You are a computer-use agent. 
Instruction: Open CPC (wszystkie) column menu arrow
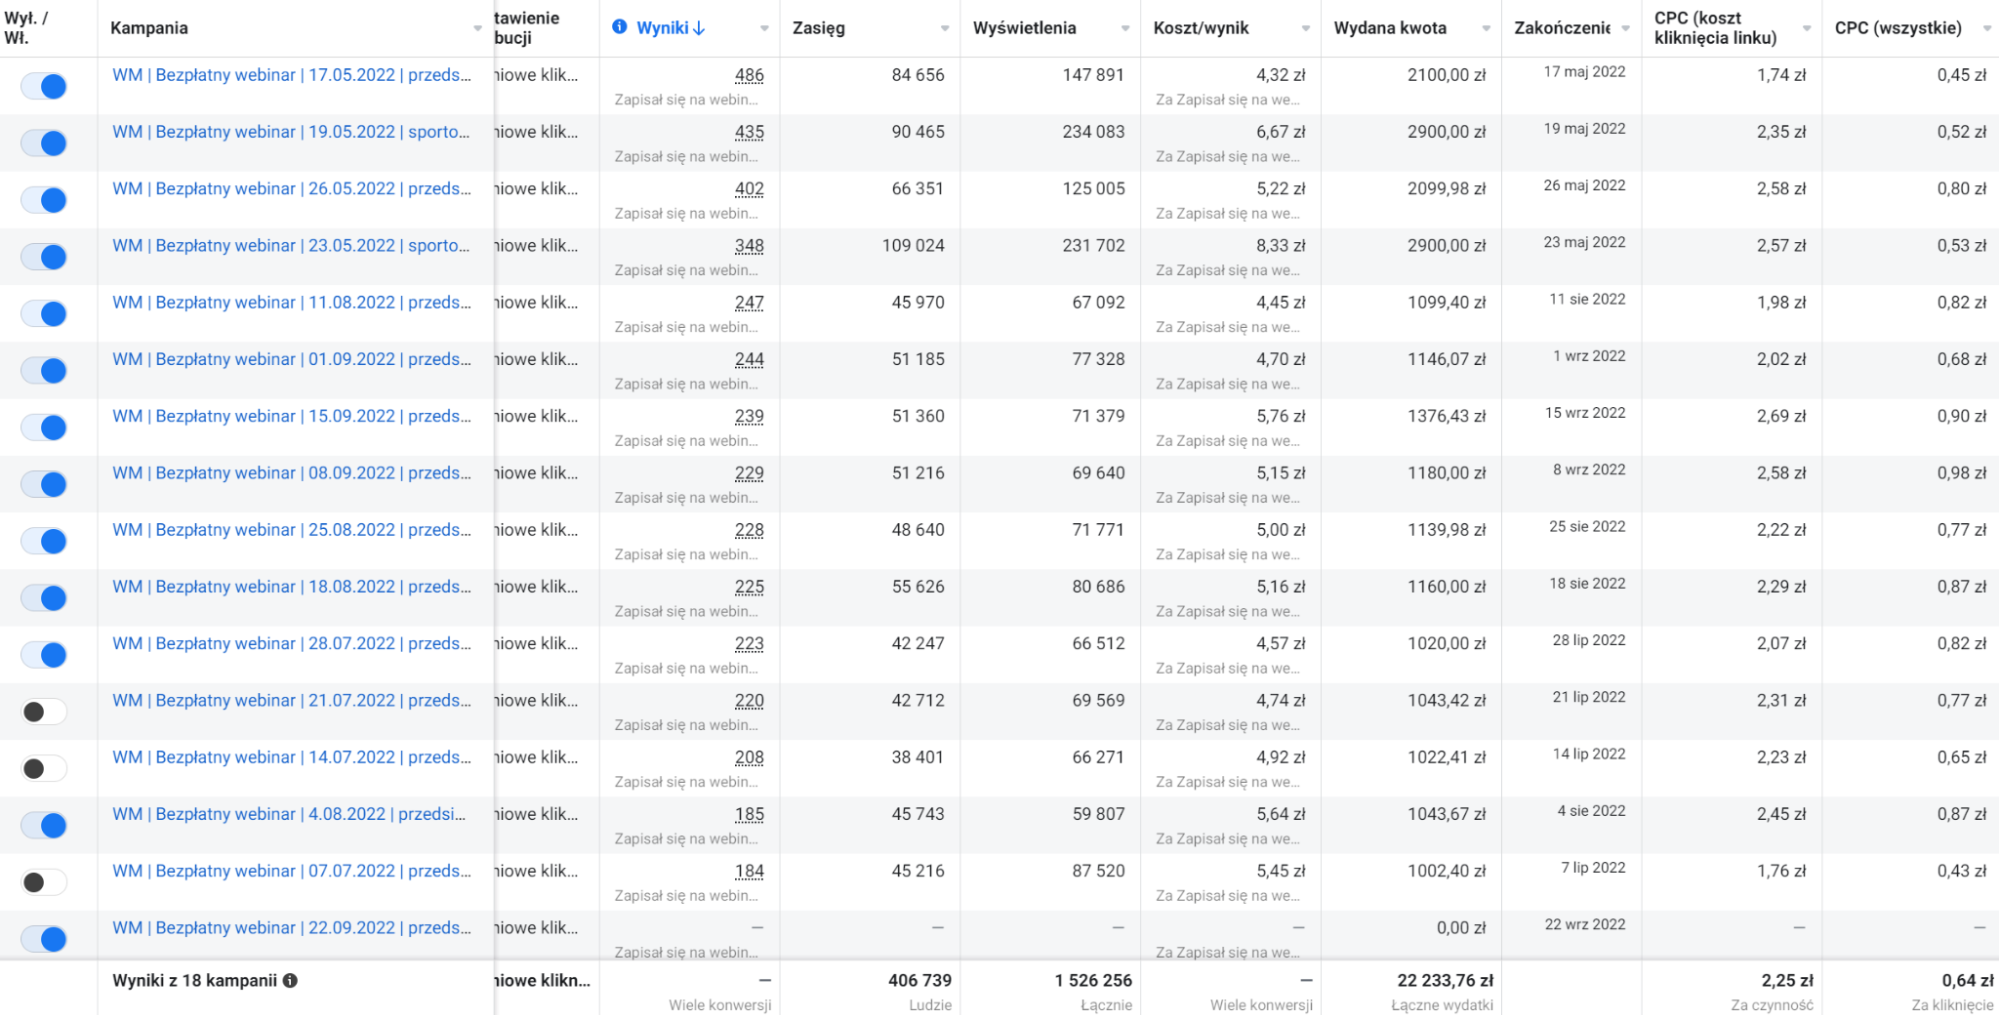click(x=1986, y=28)
